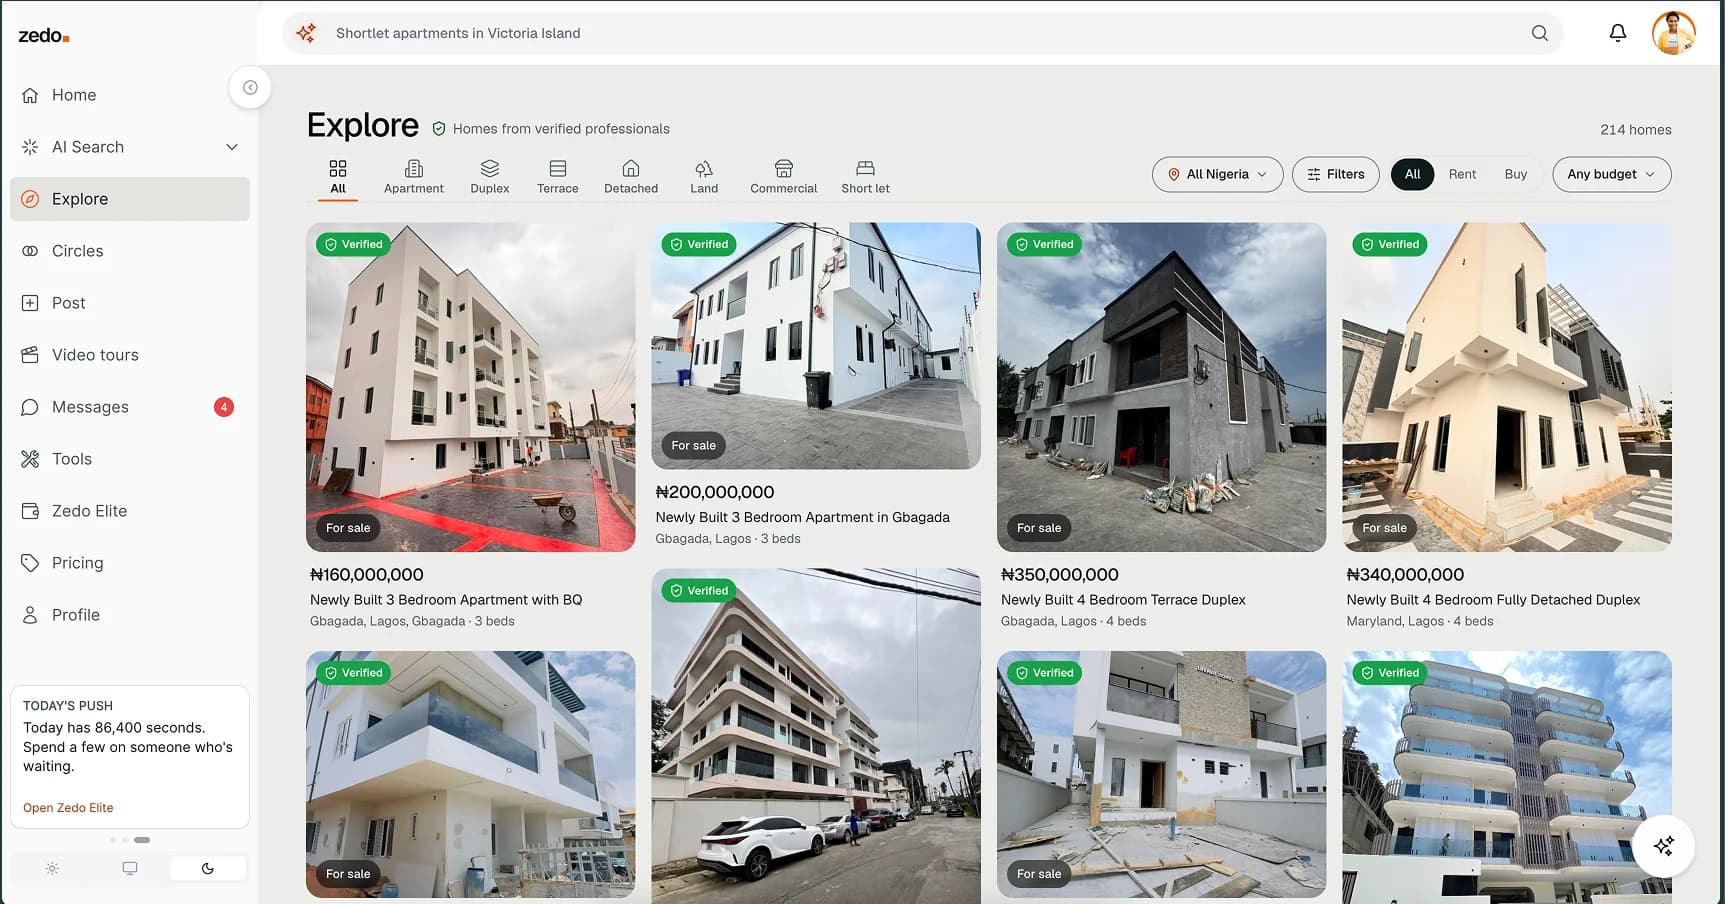Viewport: 1725px width, 904px height.
Task: Open Messages from the sidebar
Action: [x=130, y=407]
